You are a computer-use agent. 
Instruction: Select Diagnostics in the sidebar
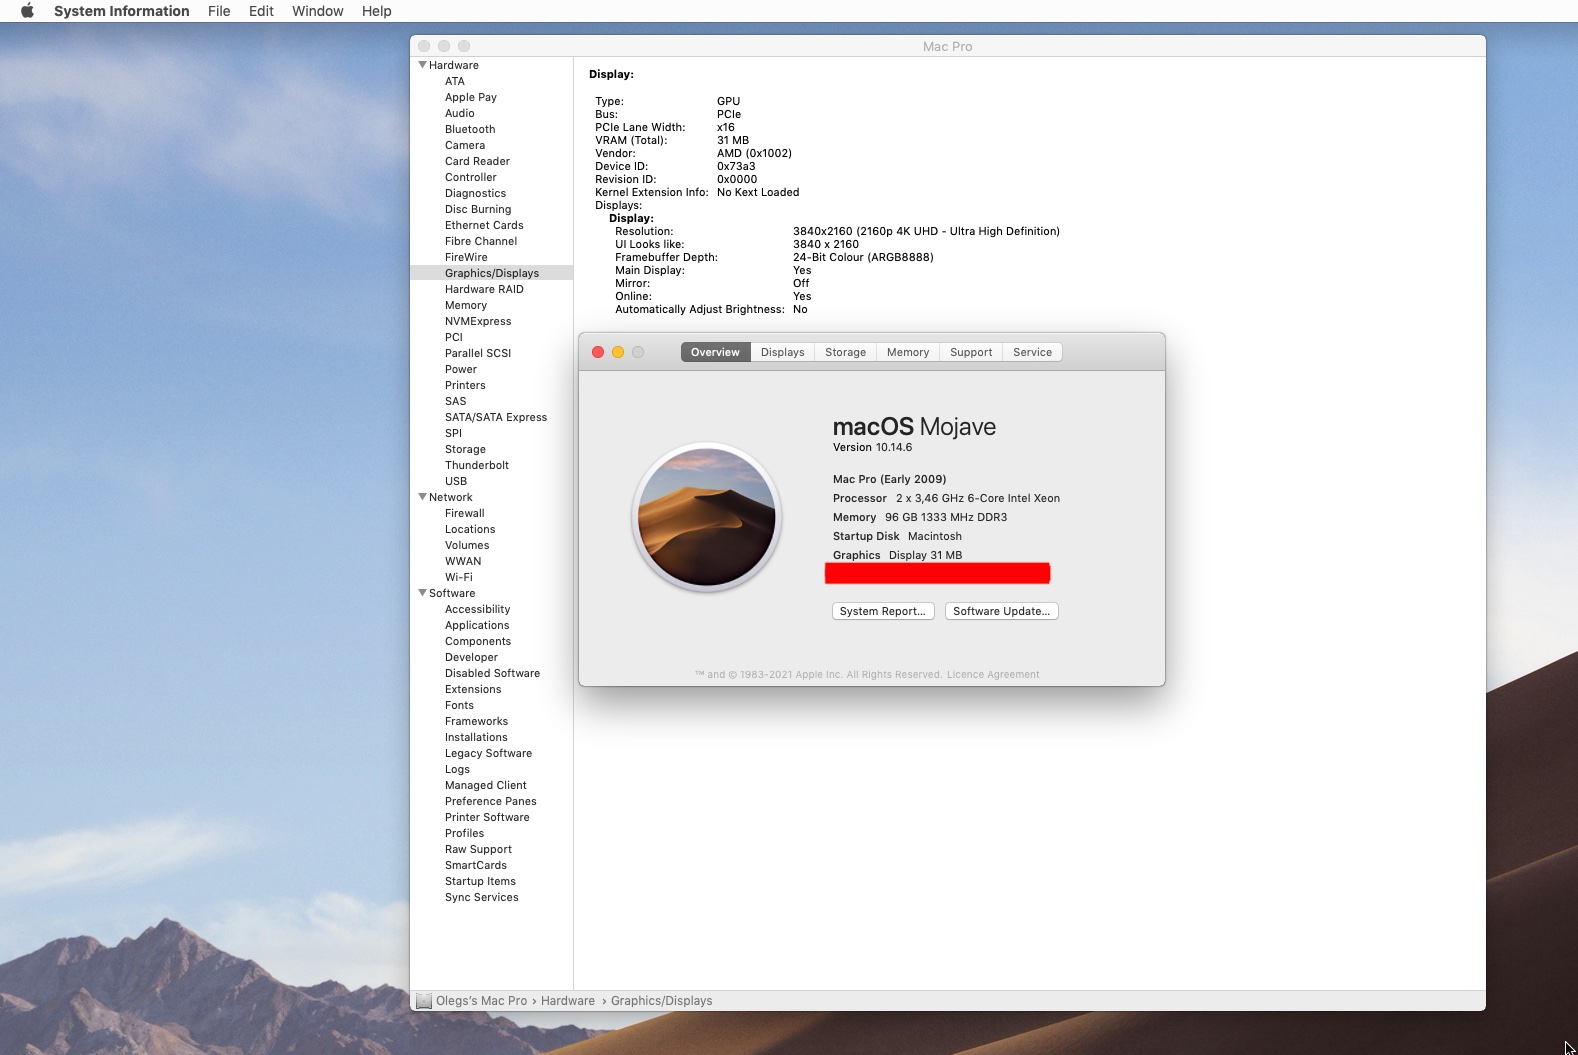coord(475,193)
